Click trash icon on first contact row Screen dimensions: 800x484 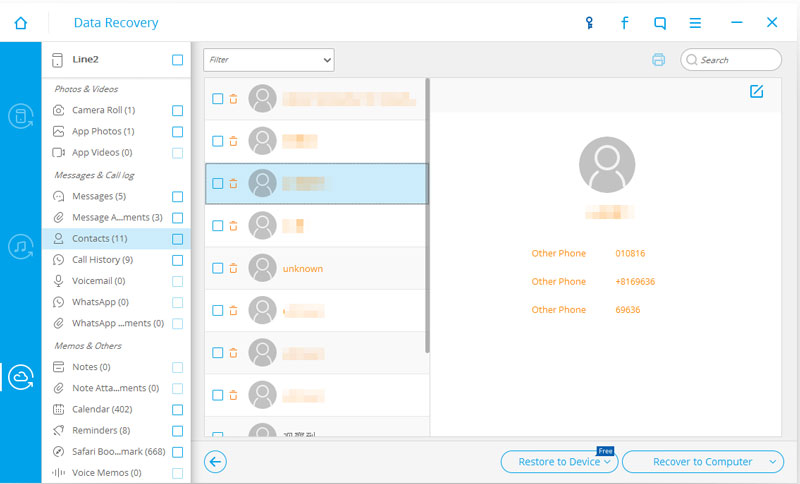point(233,99)
